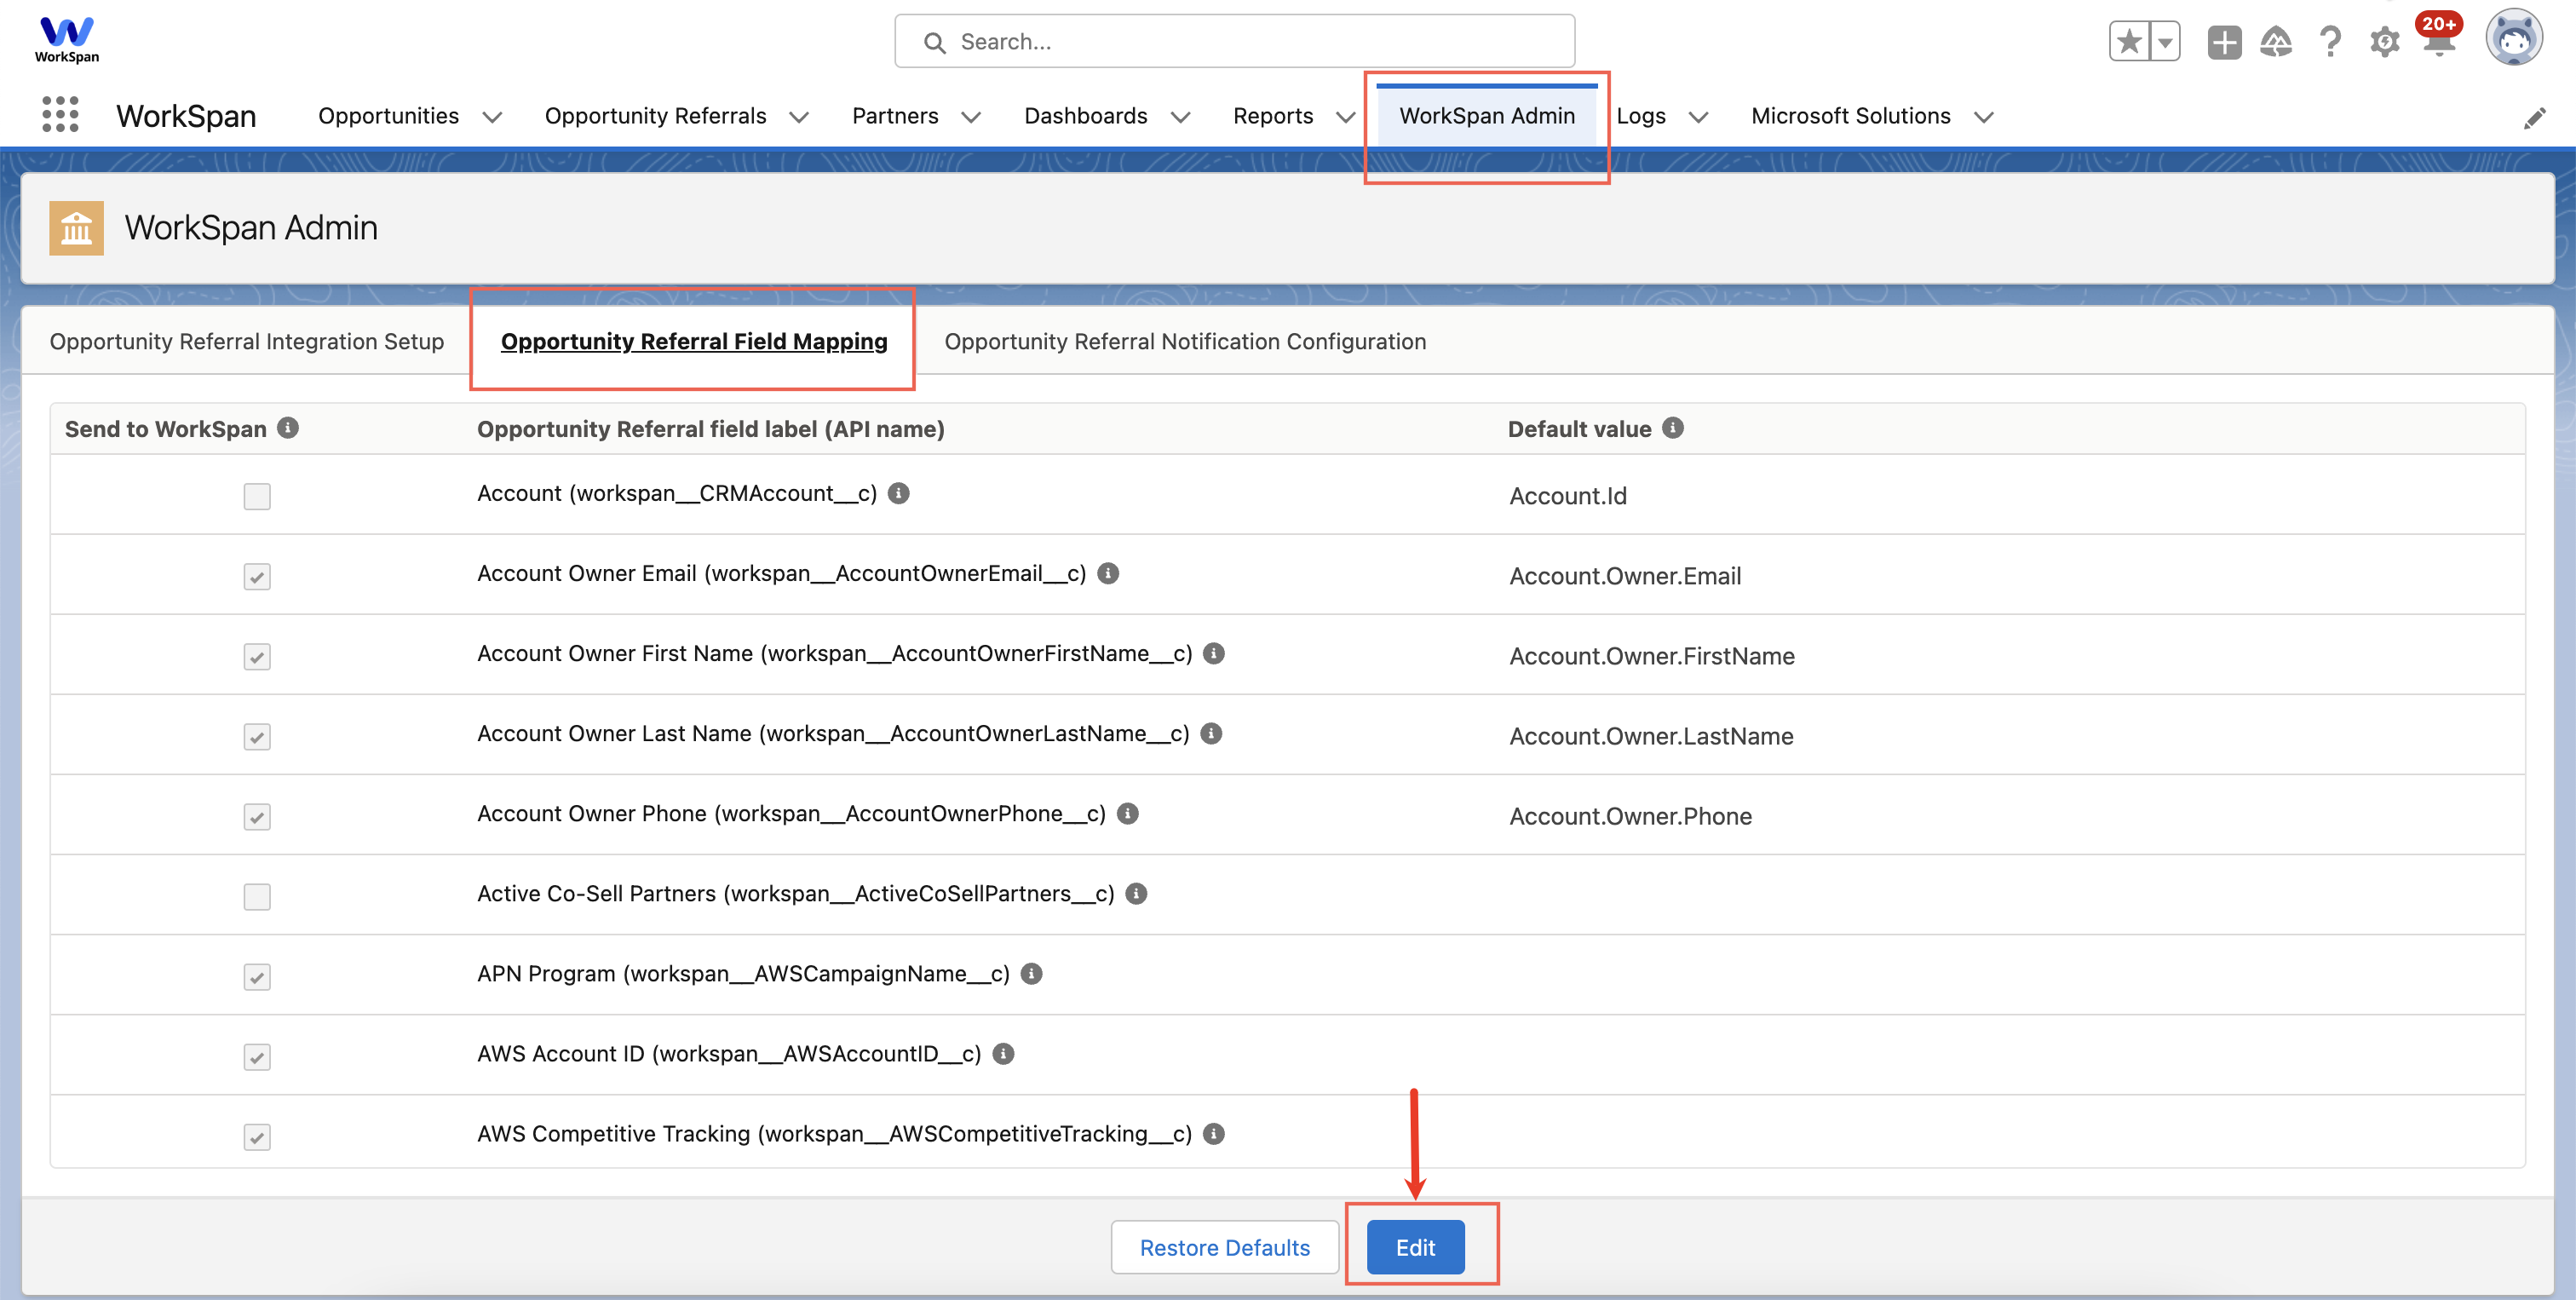The height and width of the screenshot is (1300, 2576).
Task: Expand the Logs nav dropdown chevron
Action: [1698, 117]
